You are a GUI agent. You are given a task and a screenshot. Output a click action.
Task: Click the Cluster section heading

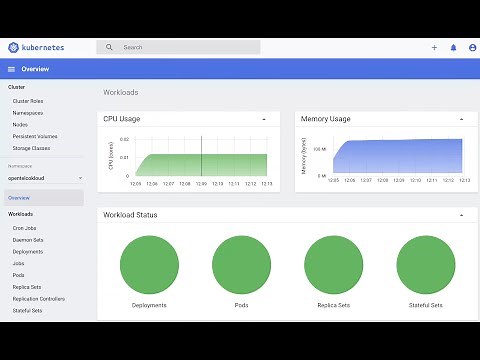click(16, 87)
